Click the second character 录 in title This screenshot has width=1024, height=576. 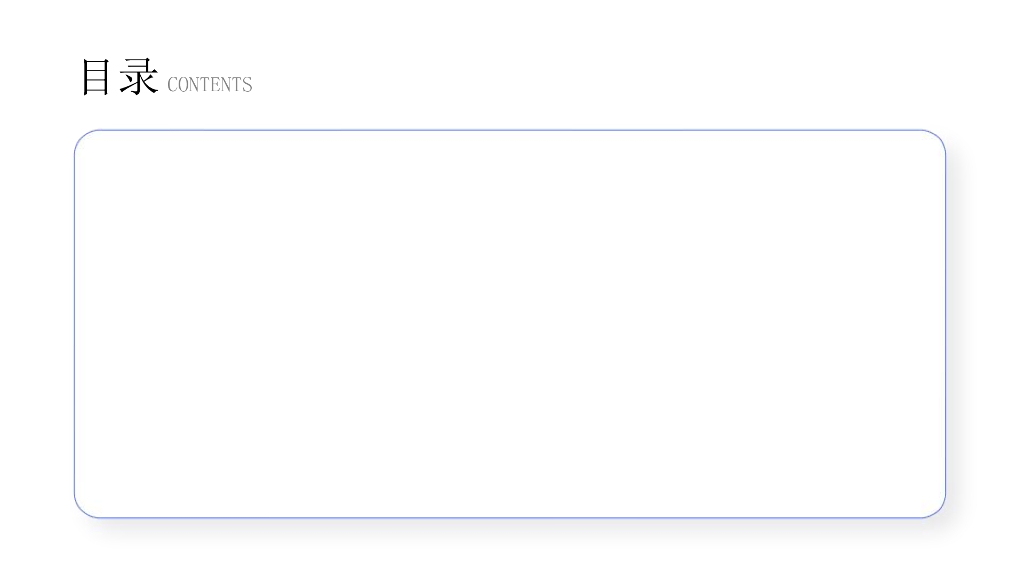pyautogui.click(x=139, y=77)
